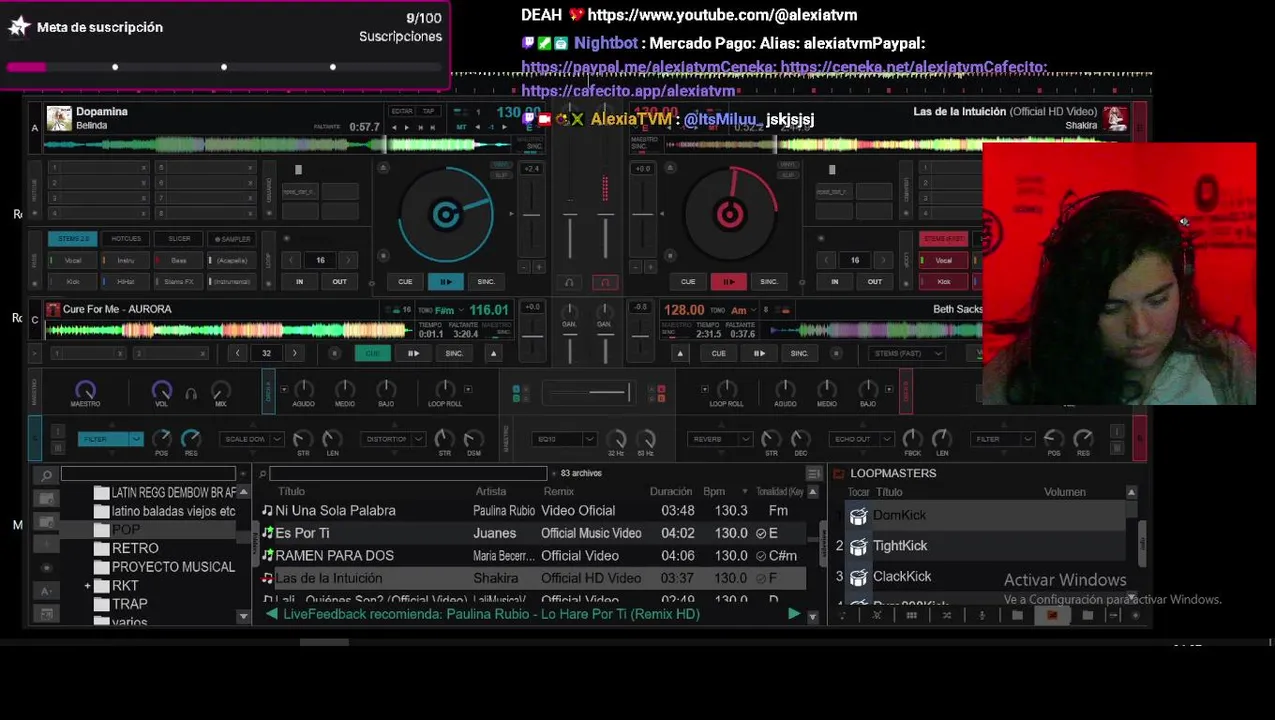Screen dimensions: 1275x720
Task: Select the song Ni Una Sola Palabra
Action: point(335,511)
